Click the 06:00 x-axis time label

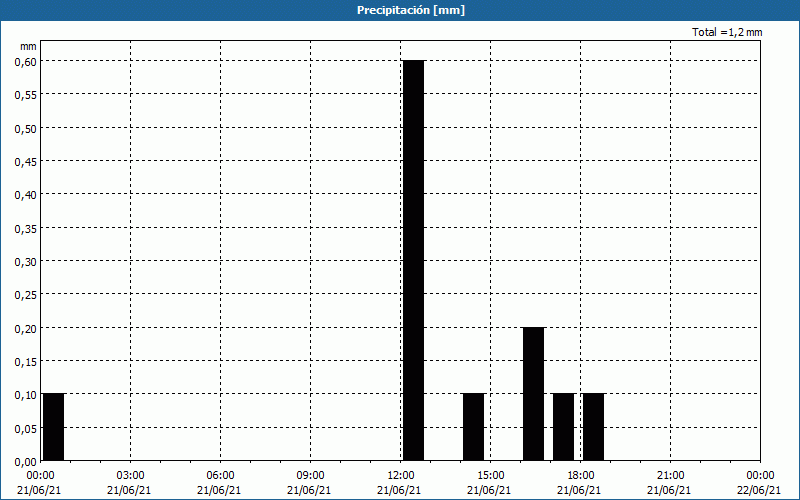pos(220,476)
